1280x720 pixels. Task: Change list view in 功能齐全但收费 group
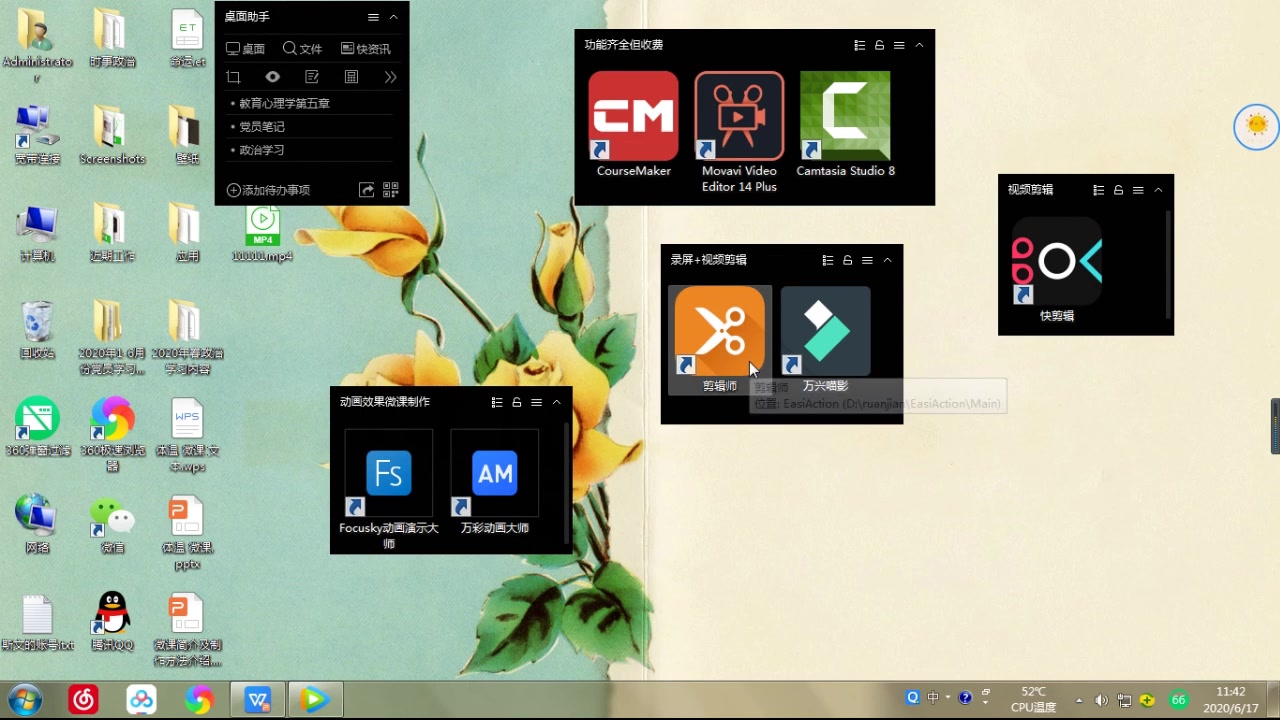pyautogui.click(x=859, y=45)
